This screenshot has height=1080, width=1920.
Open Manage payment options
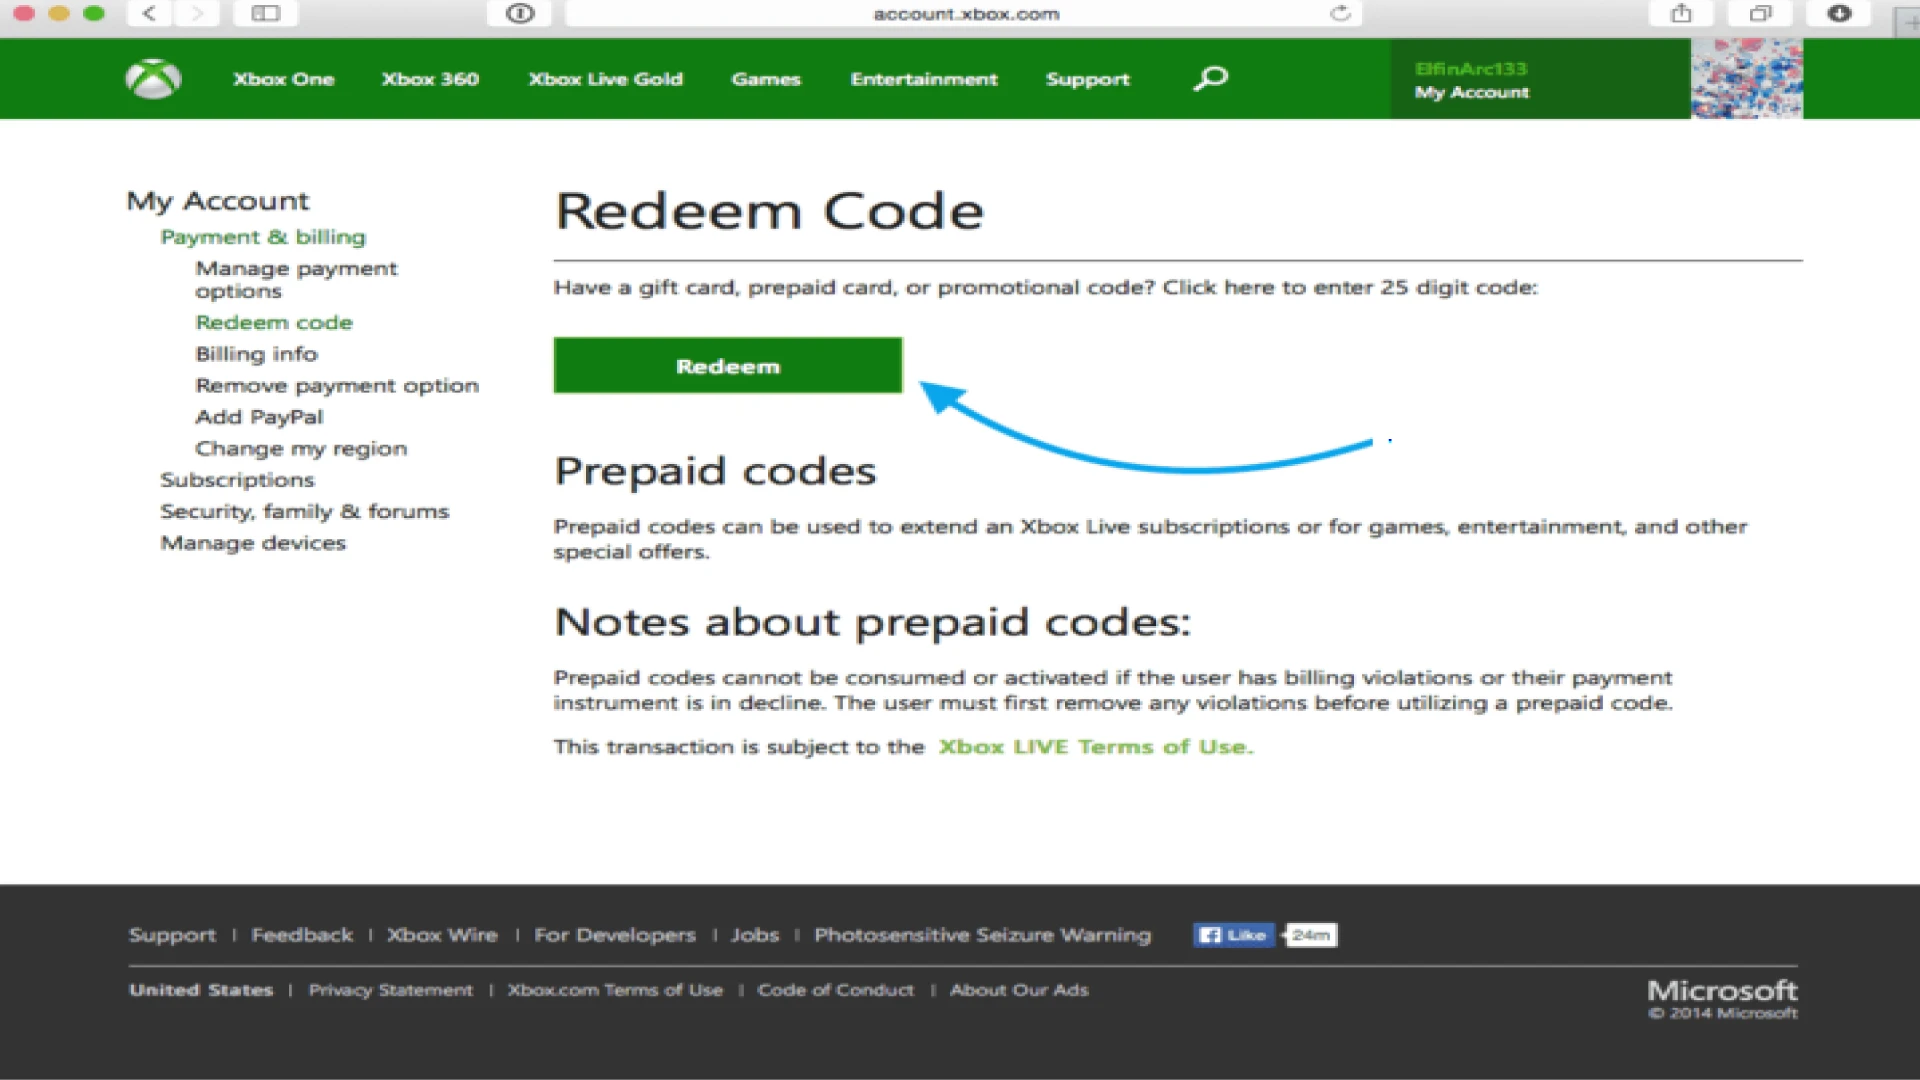pyautogui.click(x=296, y=280)
